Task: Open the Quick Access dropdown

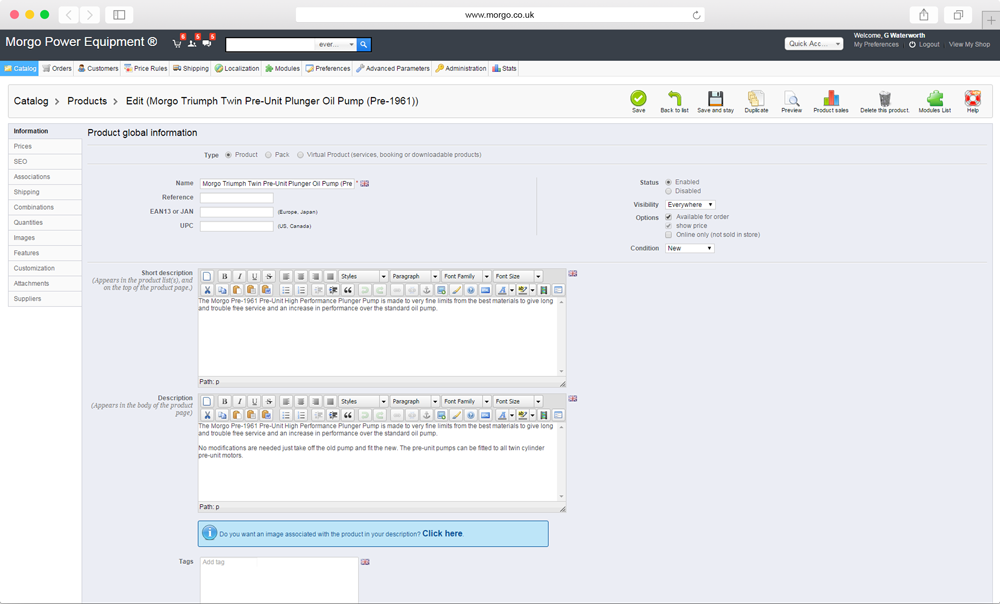Action: (814, 43)
